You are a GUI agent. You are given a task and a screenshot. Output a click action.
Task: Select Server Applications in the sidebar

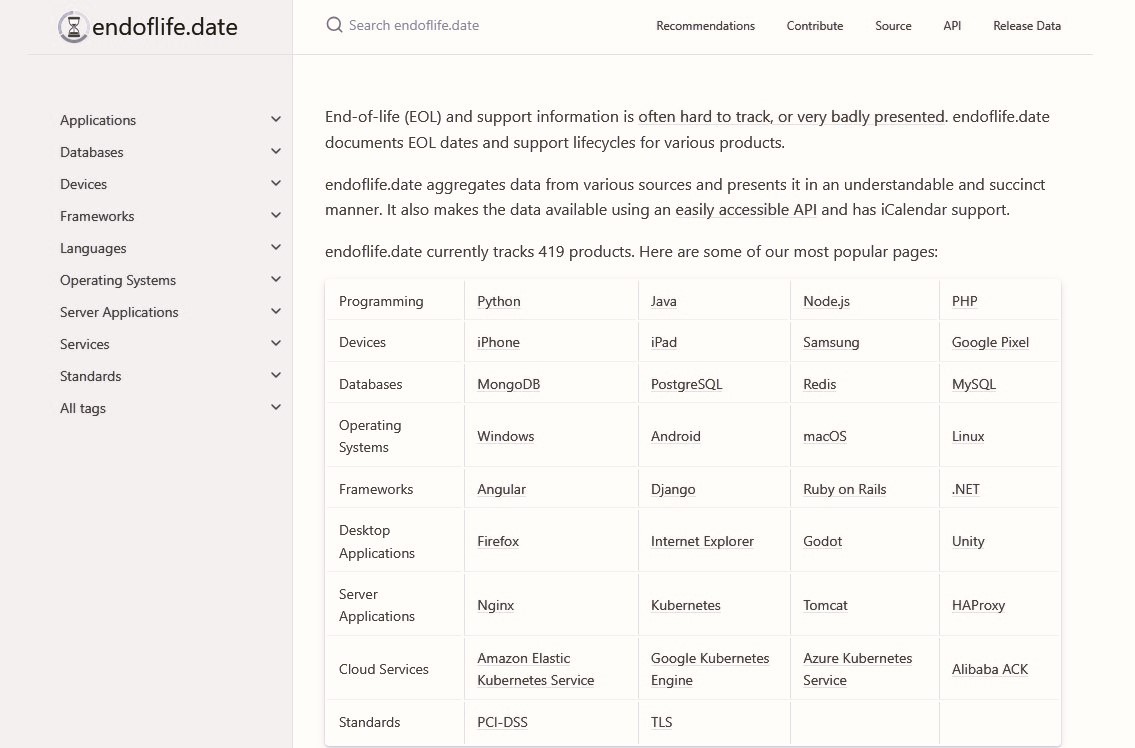click(119, 312)
